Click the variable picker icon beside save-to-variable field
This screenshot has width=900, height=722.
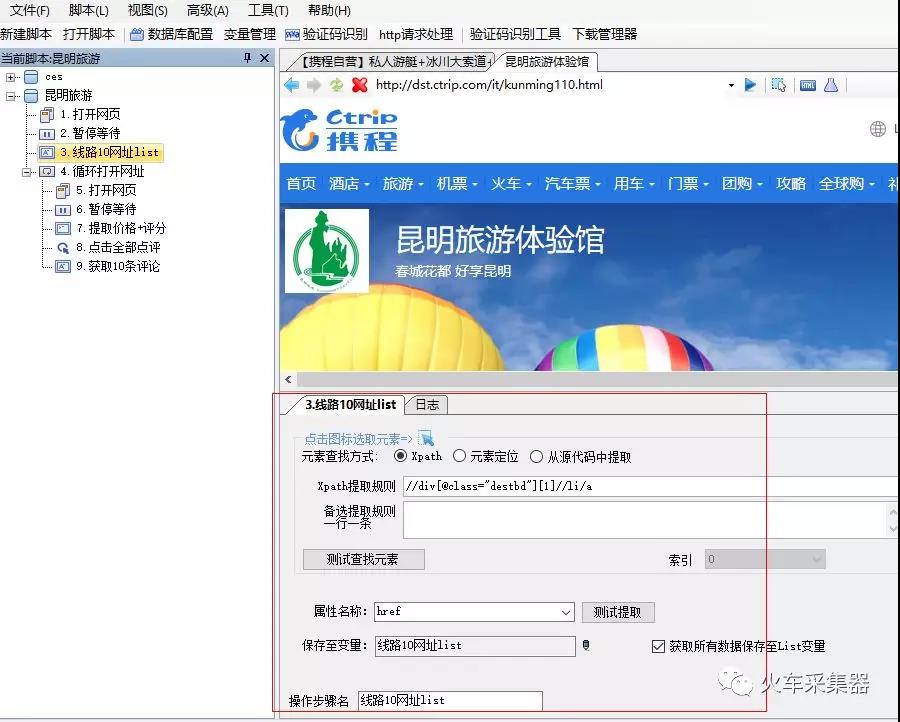tap(586, 645)
